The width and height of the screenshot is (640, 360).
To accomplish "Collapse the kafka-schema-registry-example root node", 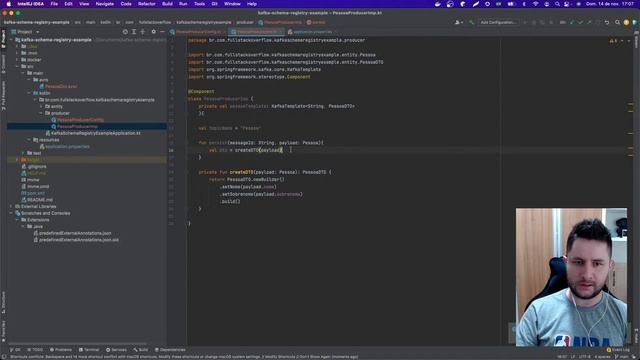I will point(12,40).
